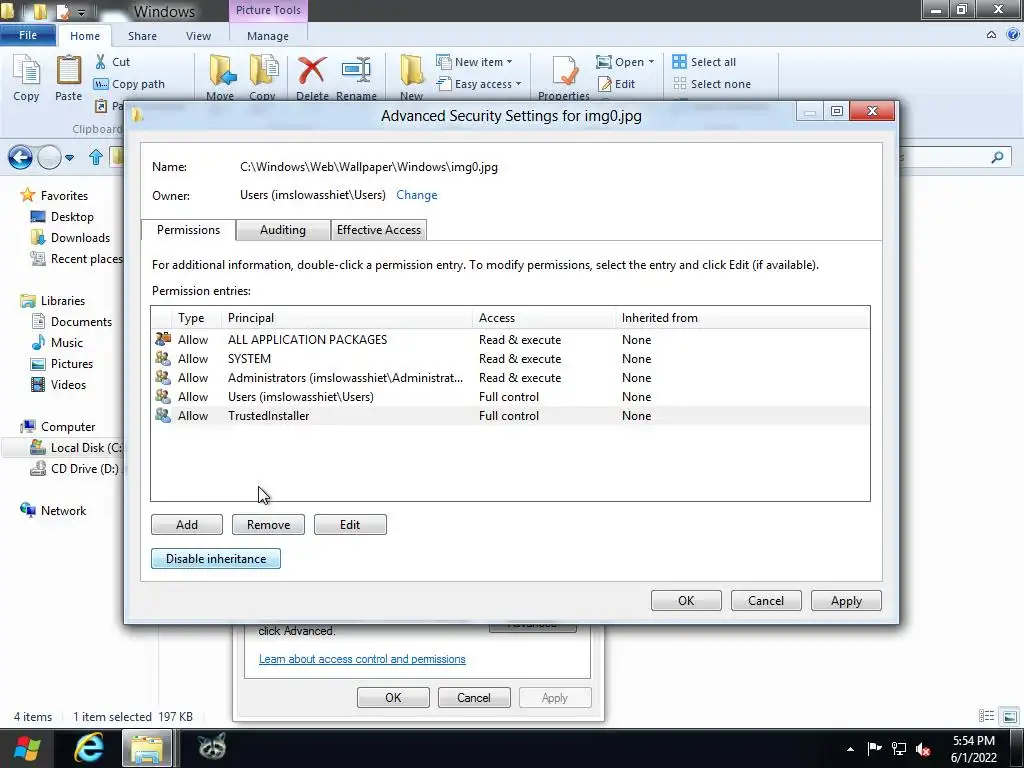This screenshot has height=768, width=1024.
Task: Click the Copy to folder icon
Action: coord(263,71)
